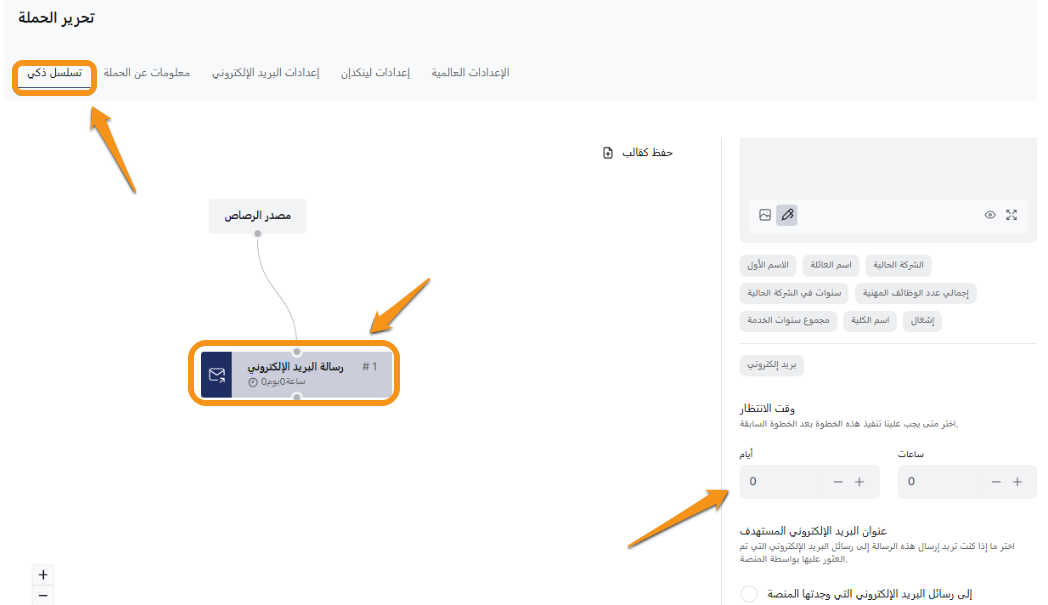The image size is (1048, 605).
Task: Select the مصدر الرصاص node
Action: coord(257,215)
